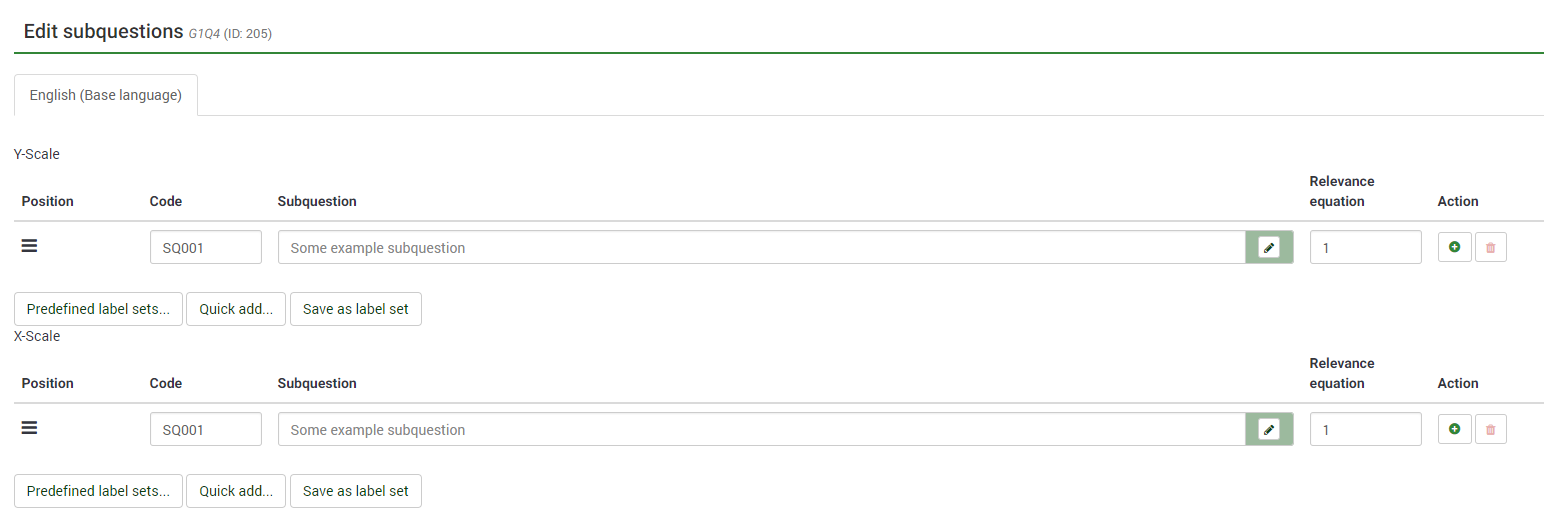The image size is (1544, 512).
Task: Open Predefined label sets for Y-Scale
Action: [x=98, y=309]
